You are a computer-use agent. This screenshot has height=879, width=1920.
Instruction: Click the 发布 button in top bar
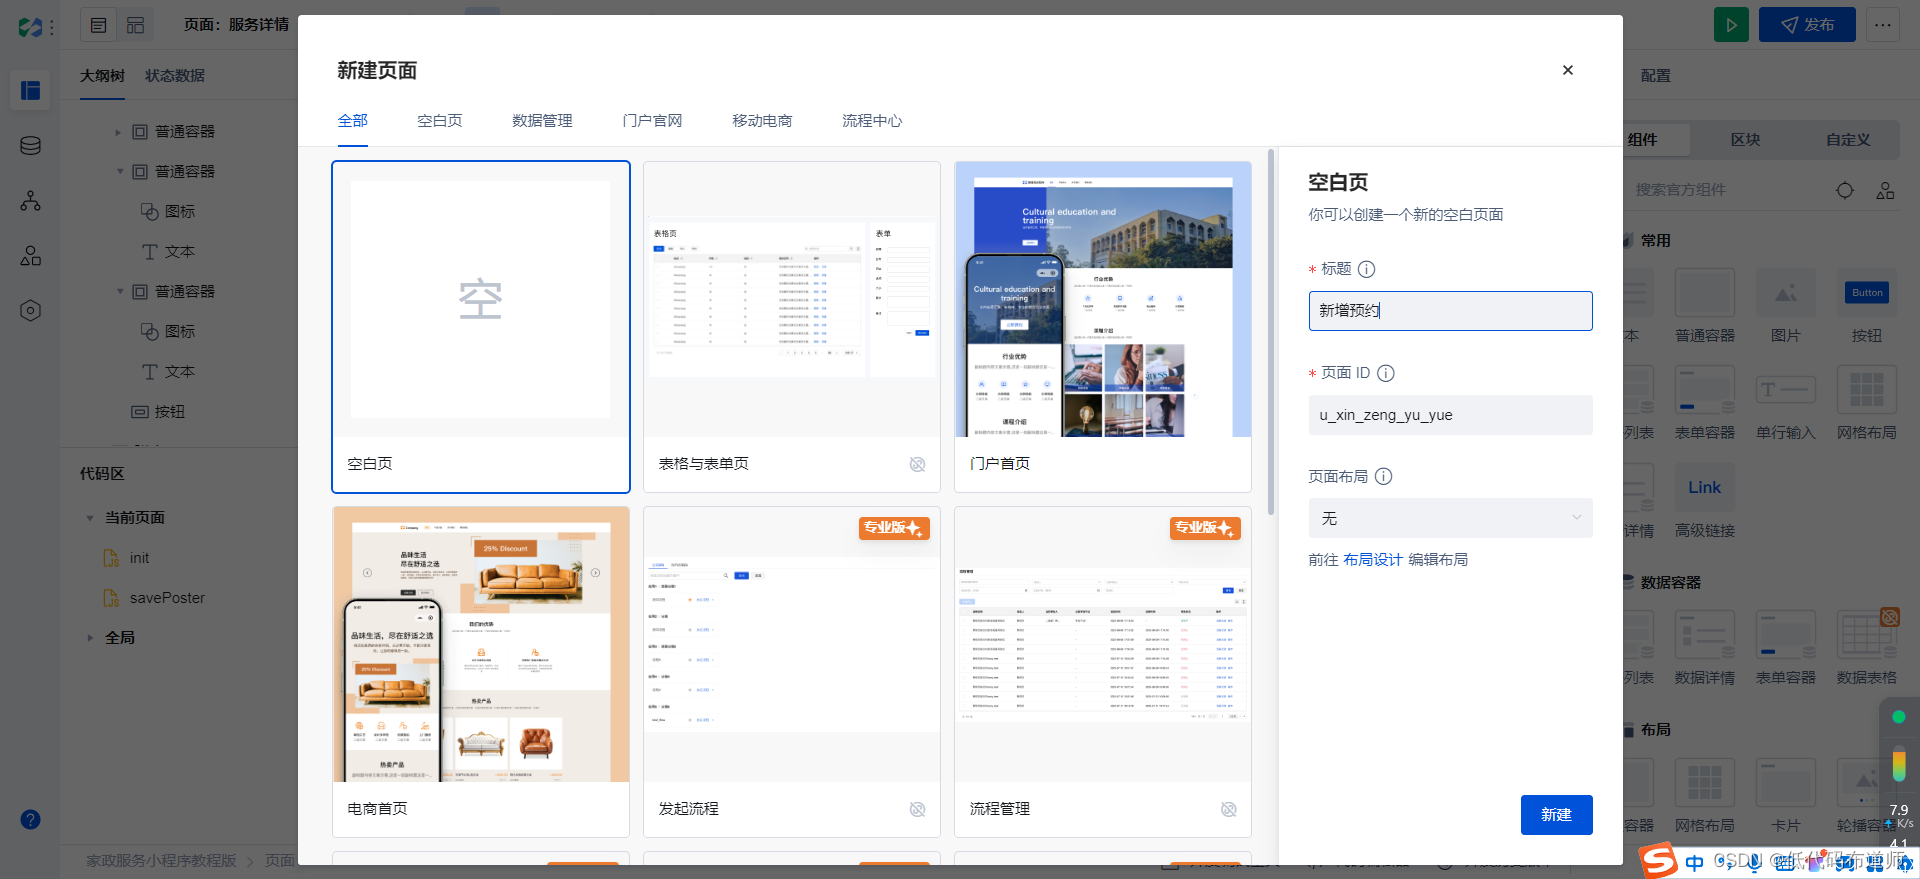[1807, 25]
